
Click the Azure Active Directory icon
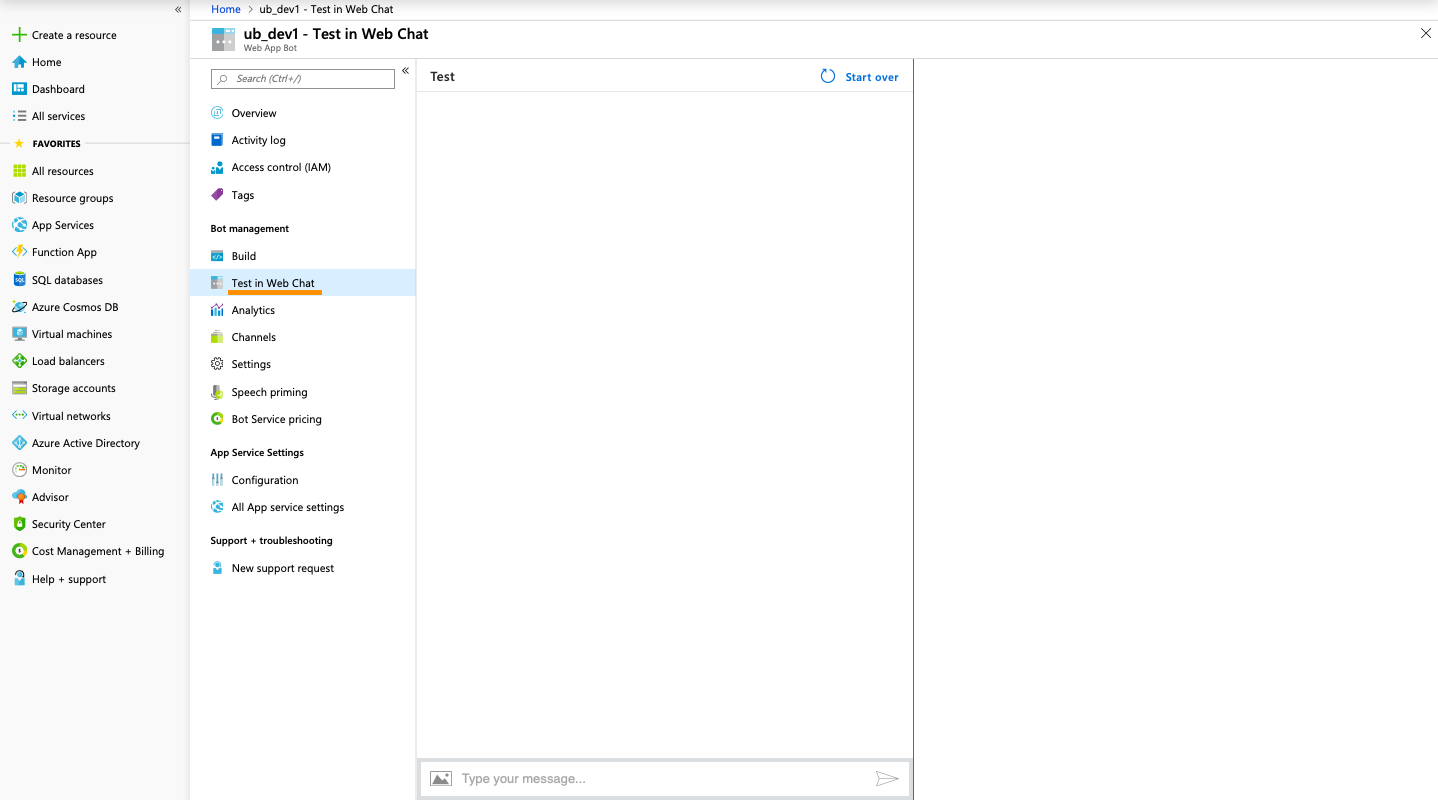tap(19, 443)
